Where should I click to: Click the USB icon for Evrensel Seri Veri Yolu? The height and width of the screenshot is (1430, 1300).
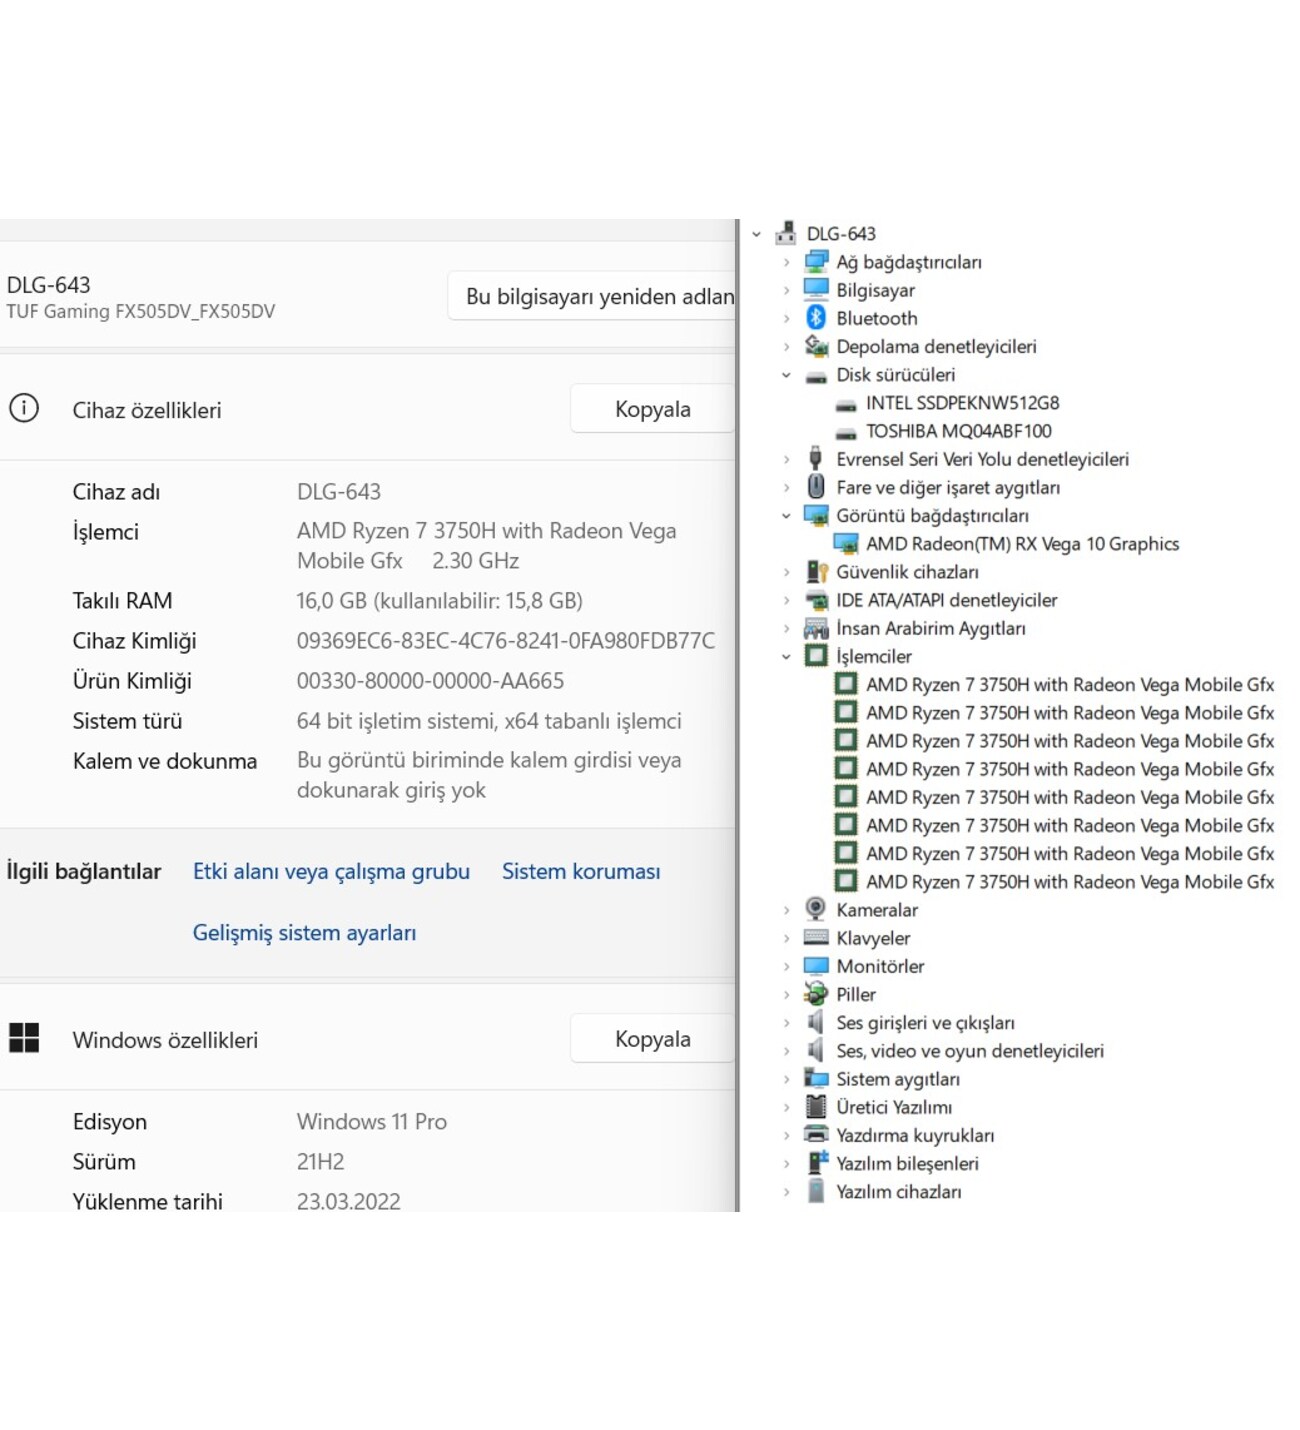point(816,458)
